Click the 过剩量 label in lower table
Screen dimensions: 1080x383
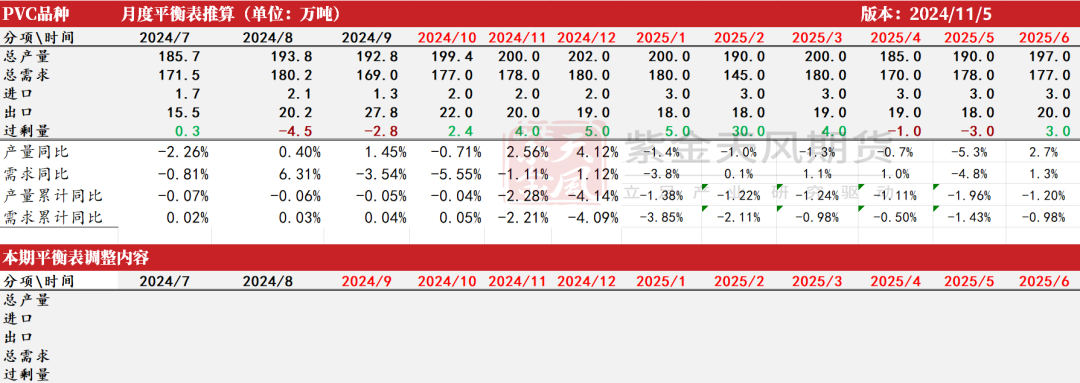tap(27, 375)
